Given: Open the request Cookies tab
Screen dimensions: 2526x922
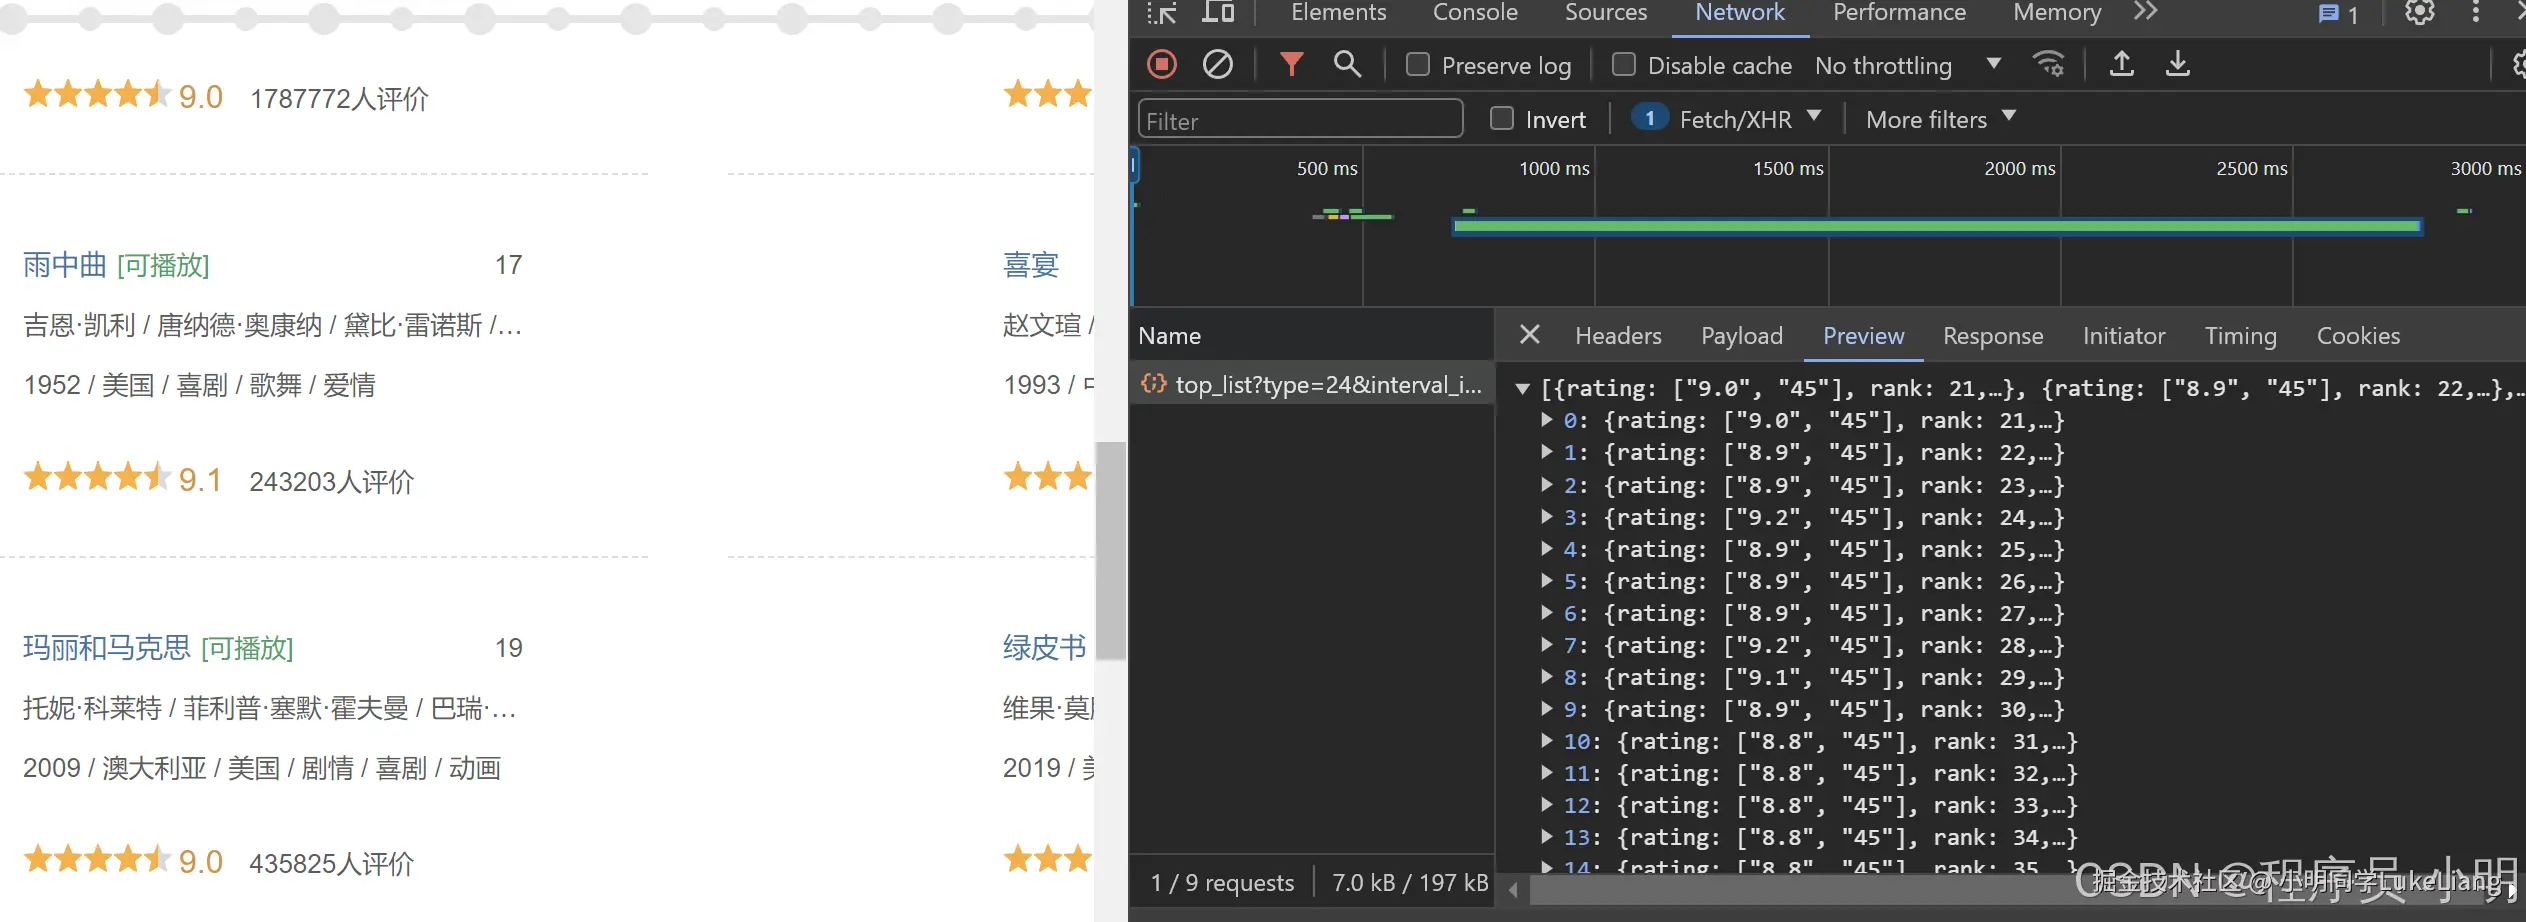Looking at the screenshot, I should pos(2358,336).
